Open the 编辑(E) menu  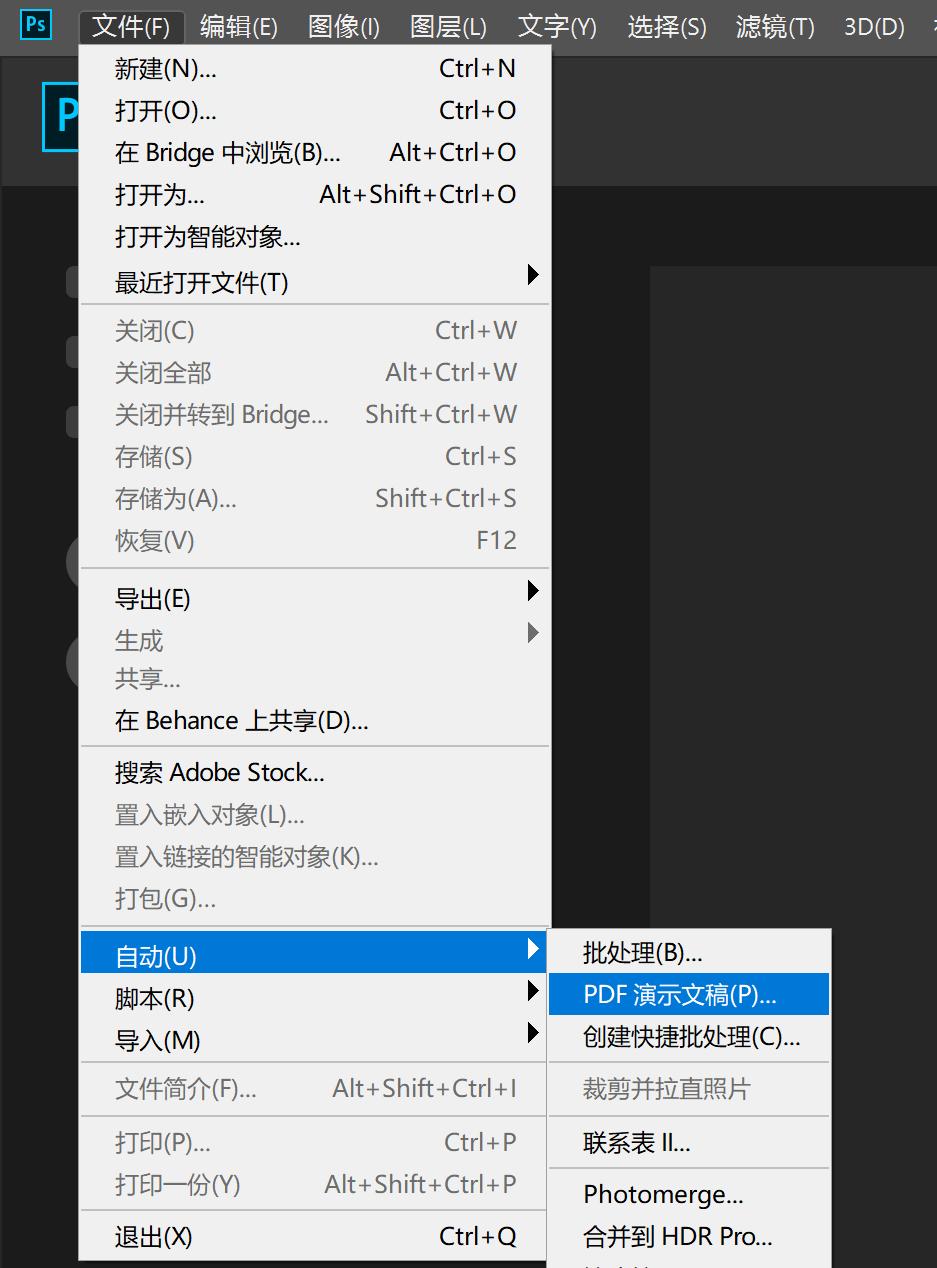[x=239, y=27]
